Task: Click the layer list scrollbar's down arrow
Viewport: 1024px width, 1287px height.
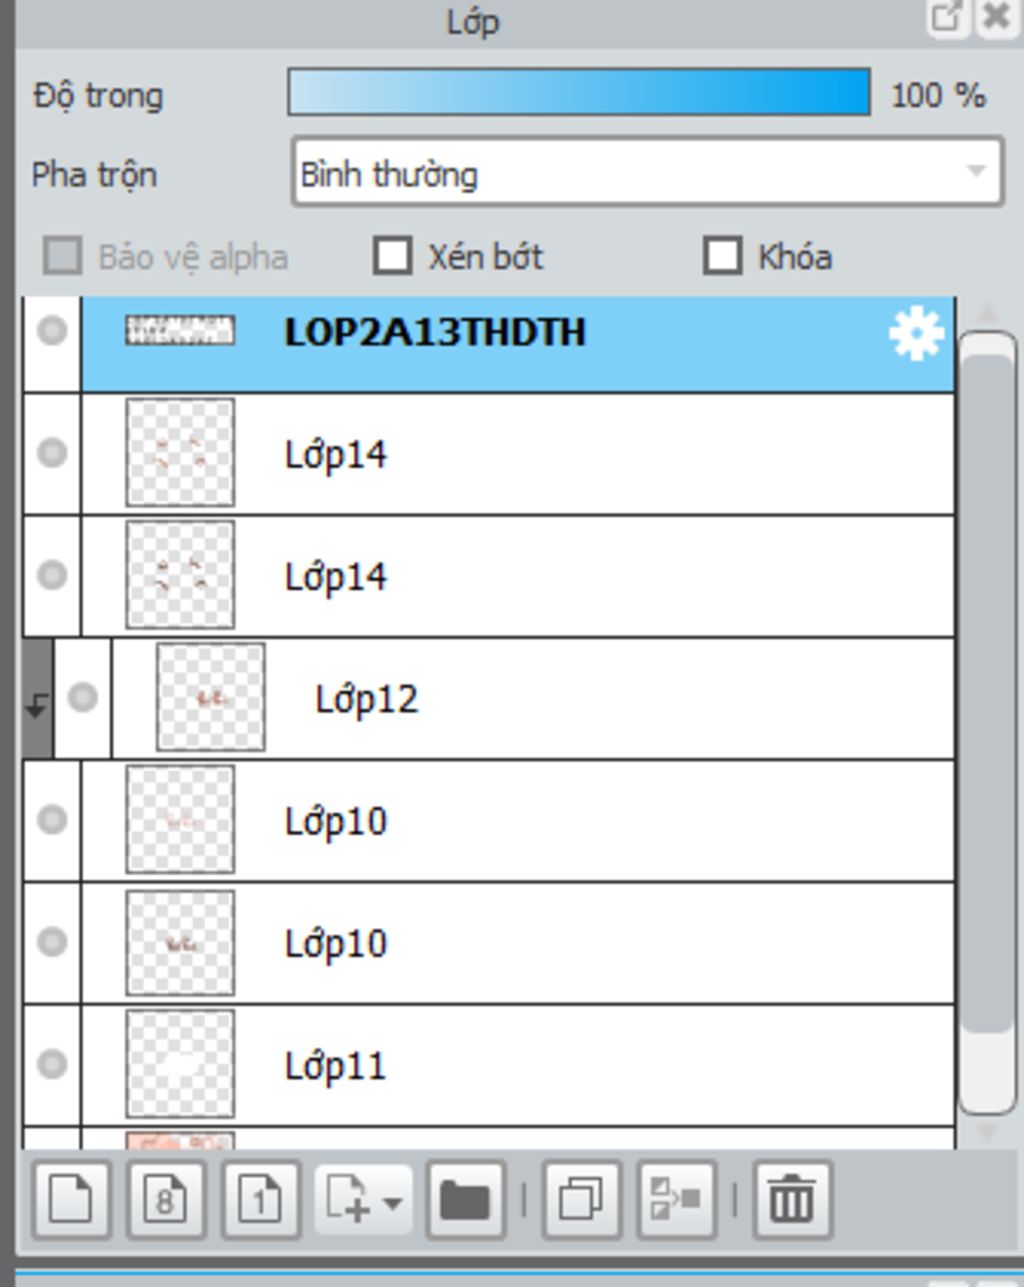Action: [987, 1133]
